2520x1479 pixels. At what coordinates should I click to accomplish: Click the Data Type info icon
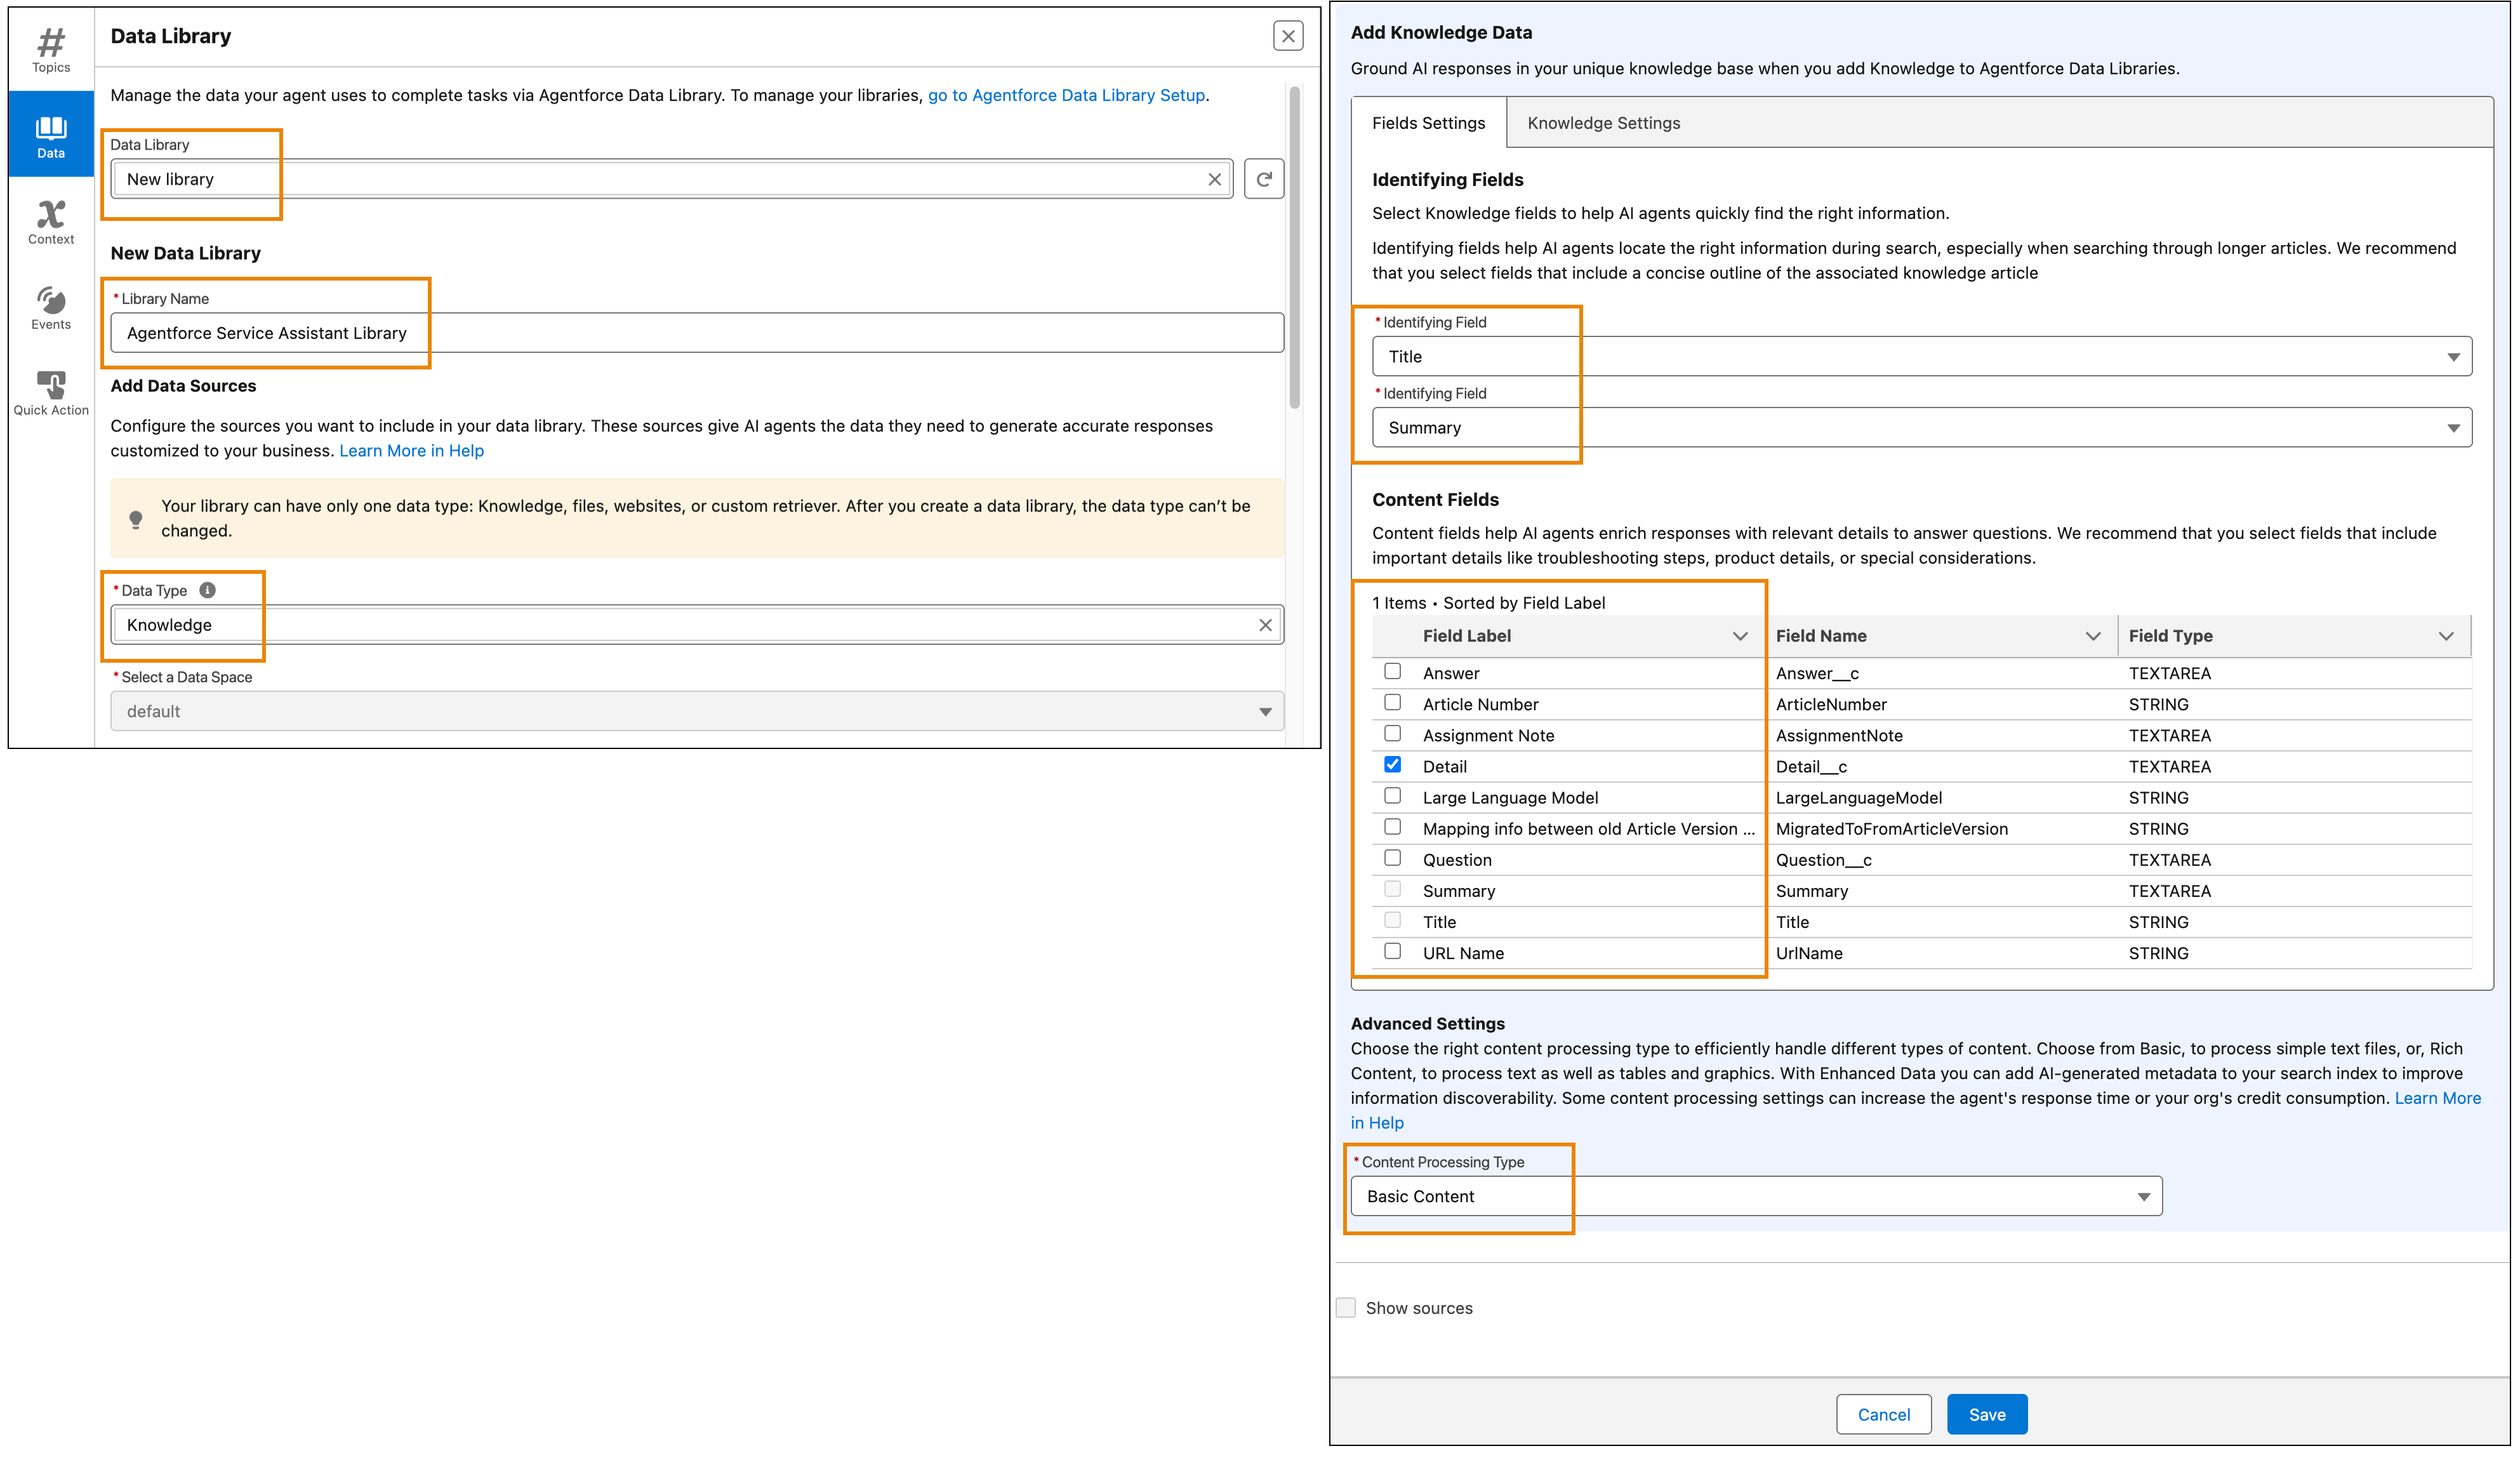207,590
